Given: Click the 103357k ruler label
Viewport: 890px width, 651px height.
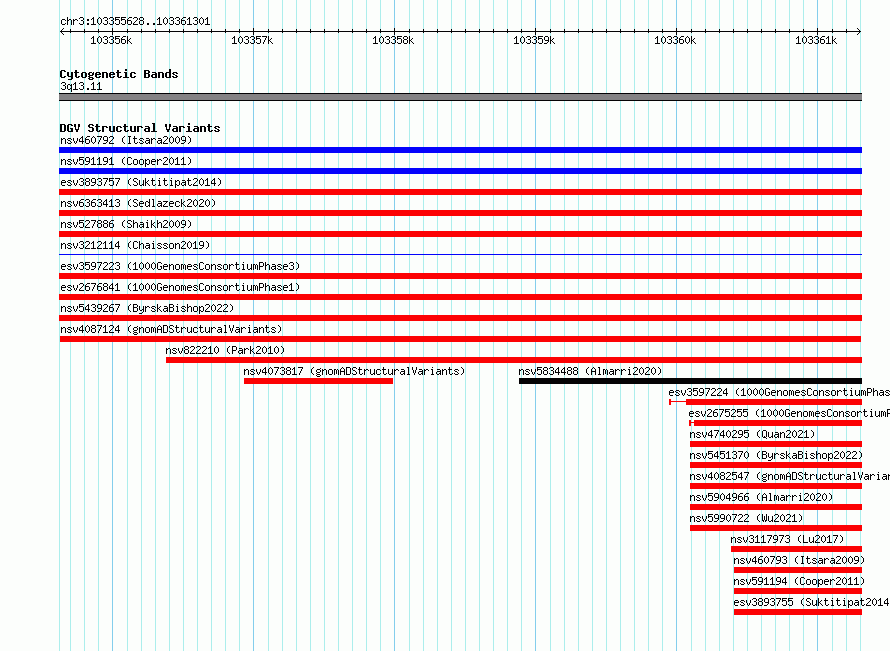Looking at the screenshot, I should point(252,40).
